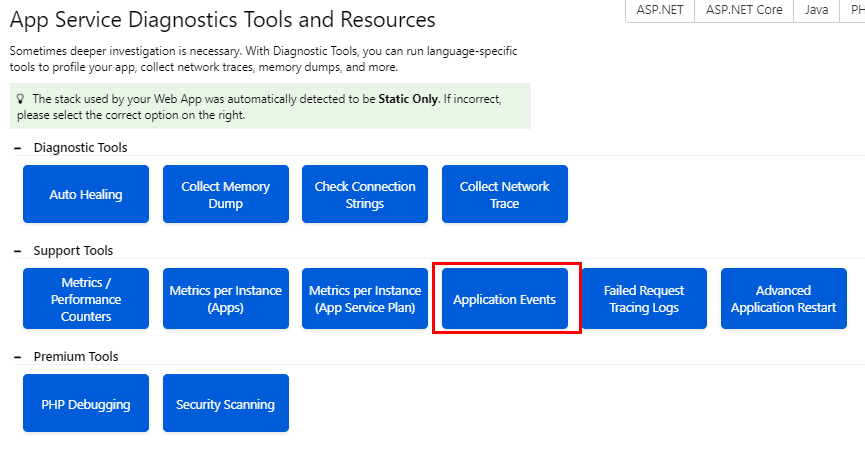Open Failed Request Tracing Logs
Viewport: 865px width, 451px height.
(x=644, y=299)
